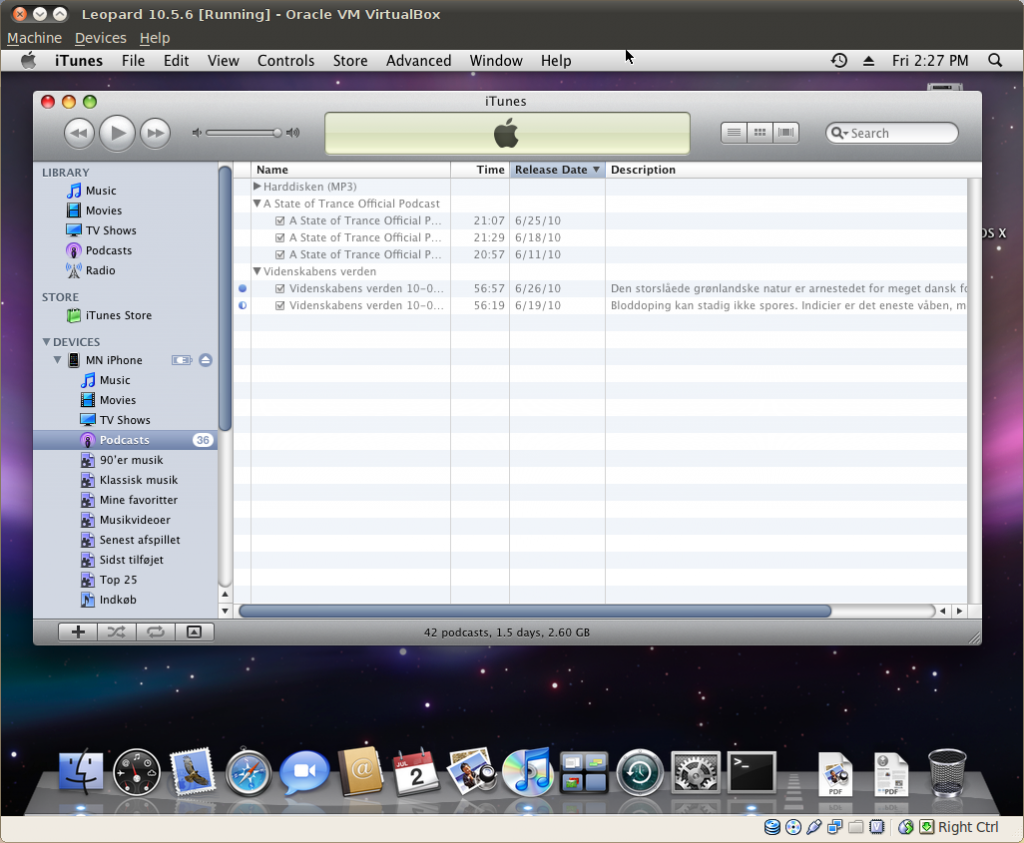The width and height of the screenshot is (1024, 843).
Task: Click the sidebar scroll down arrow
Action: 225,611
